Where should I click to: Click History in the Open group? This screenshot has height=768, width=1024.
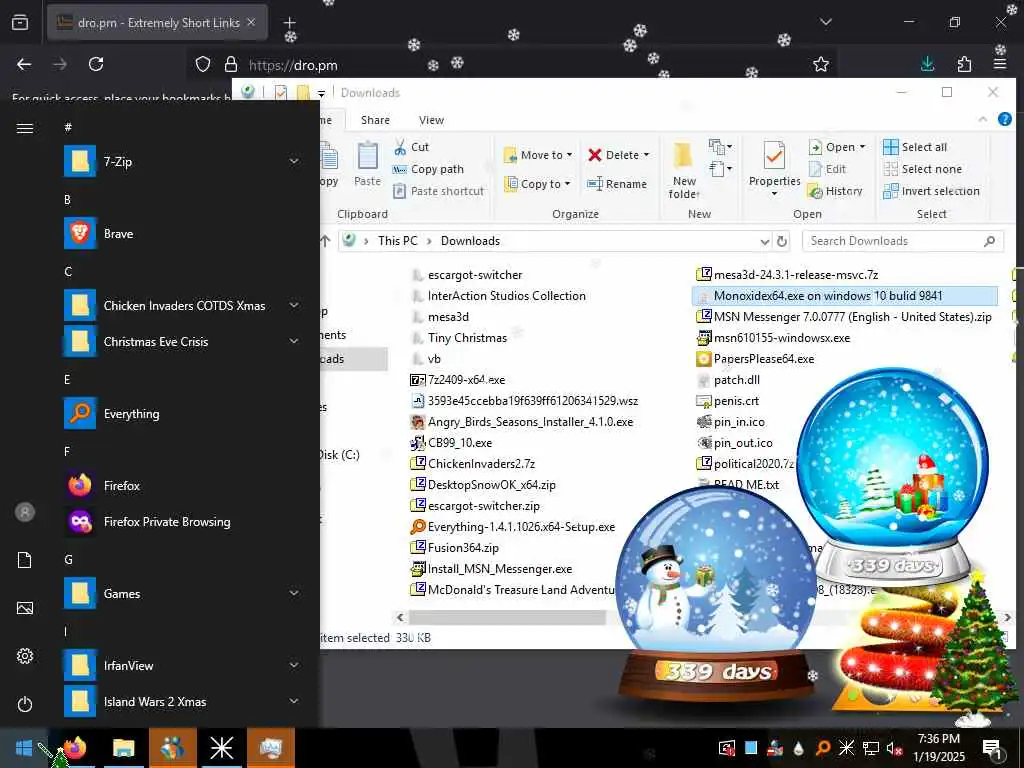pos(835,191)
